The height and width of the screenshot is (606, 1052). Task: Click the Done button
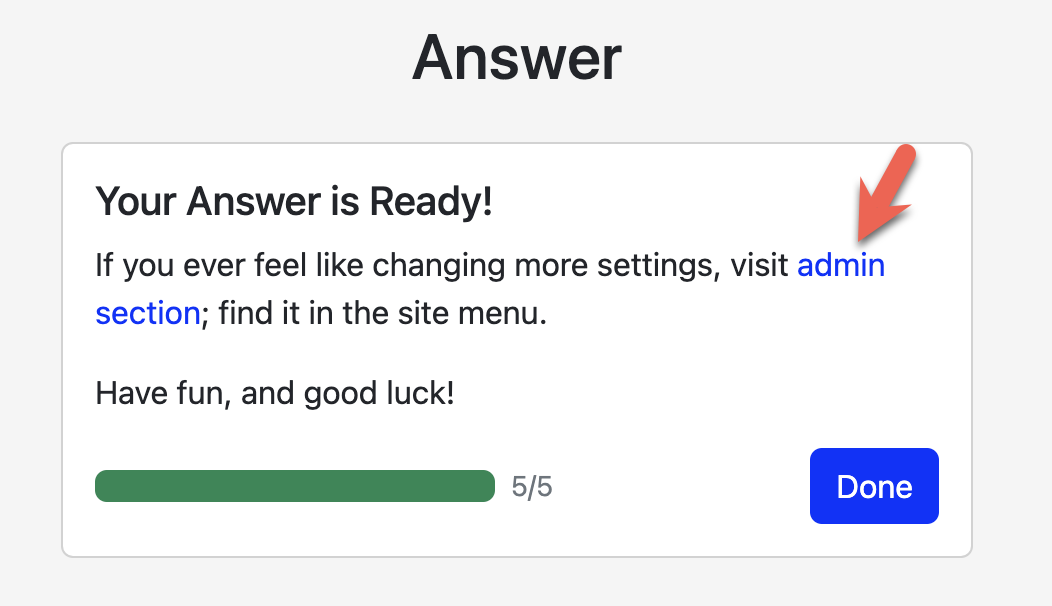point(873,486)
